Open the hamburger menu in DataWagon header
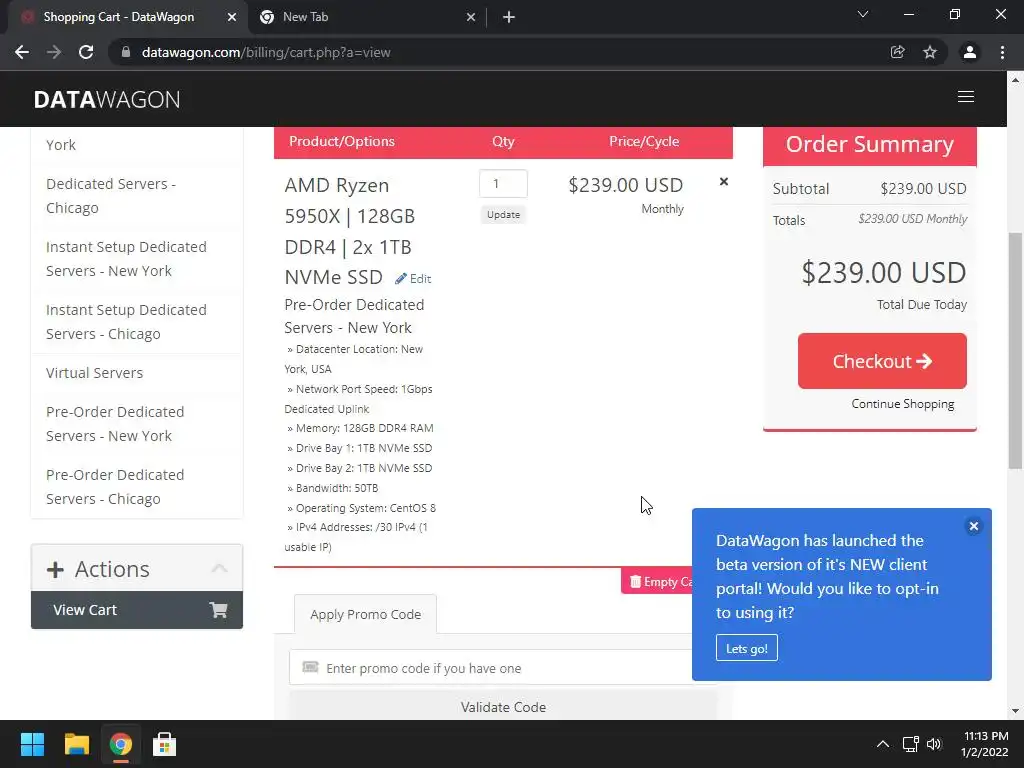This screenshot has width=1024, height=768. tap(965, 97)
